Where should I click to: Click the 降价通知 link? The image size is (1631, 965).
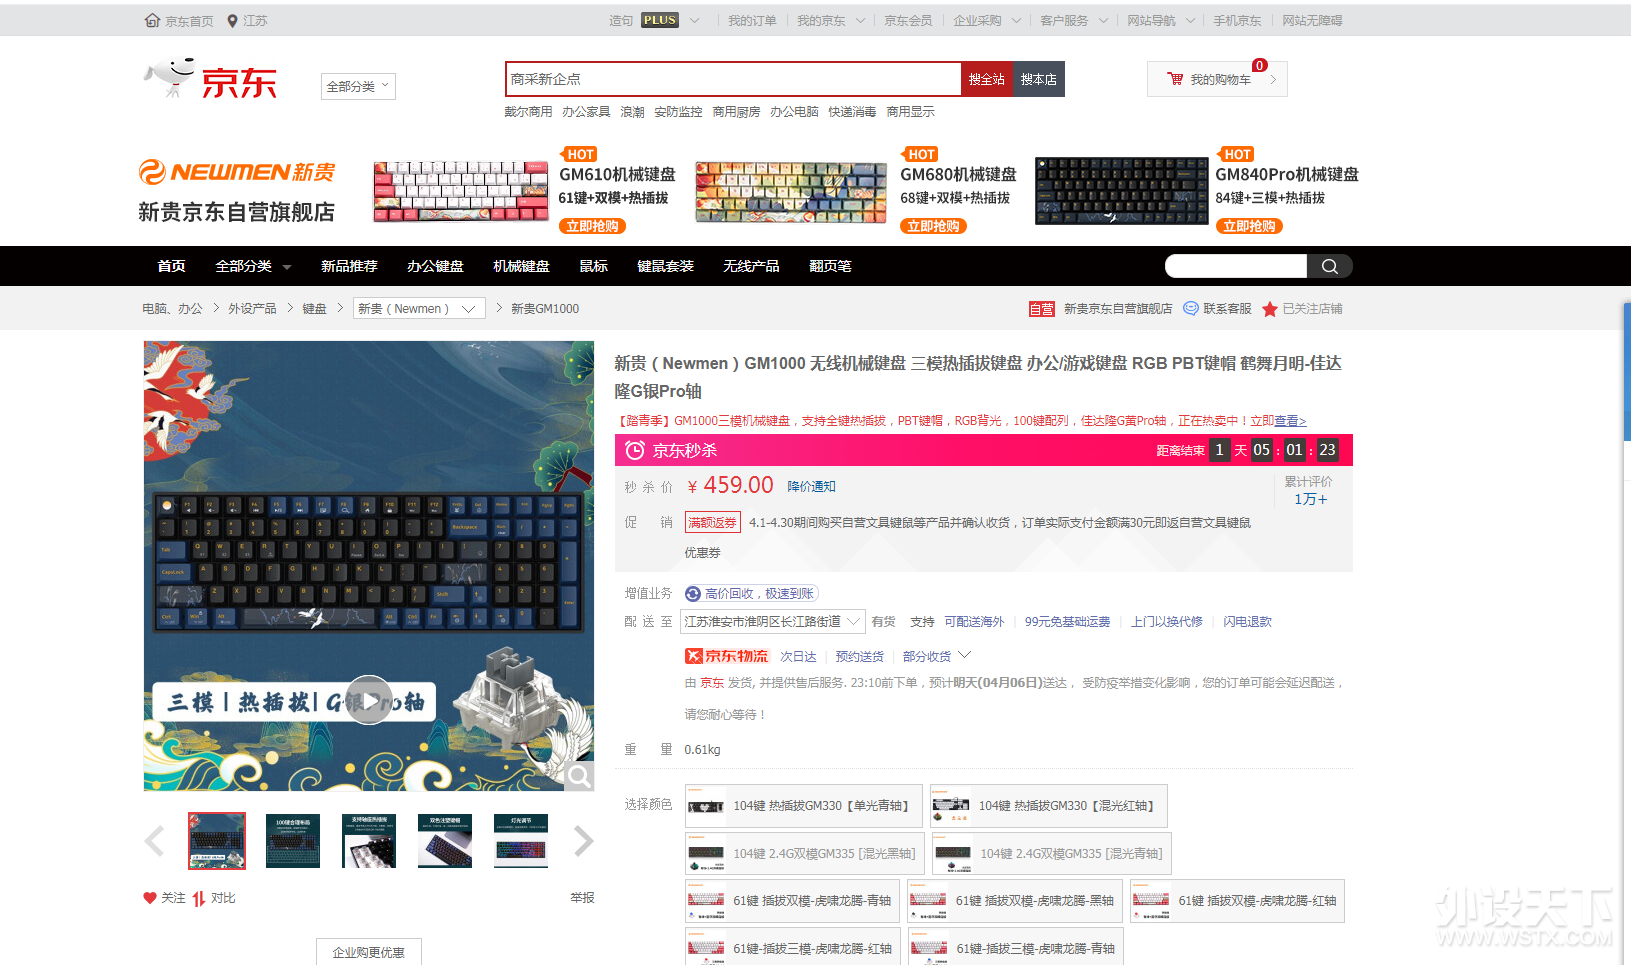coord(811,487)
